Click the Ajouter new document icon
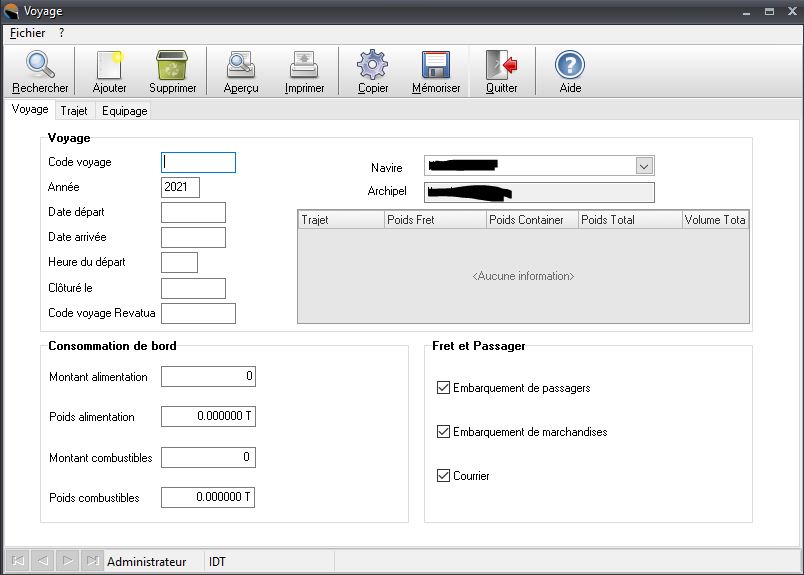Screen dimensions: 804x575 109,66
